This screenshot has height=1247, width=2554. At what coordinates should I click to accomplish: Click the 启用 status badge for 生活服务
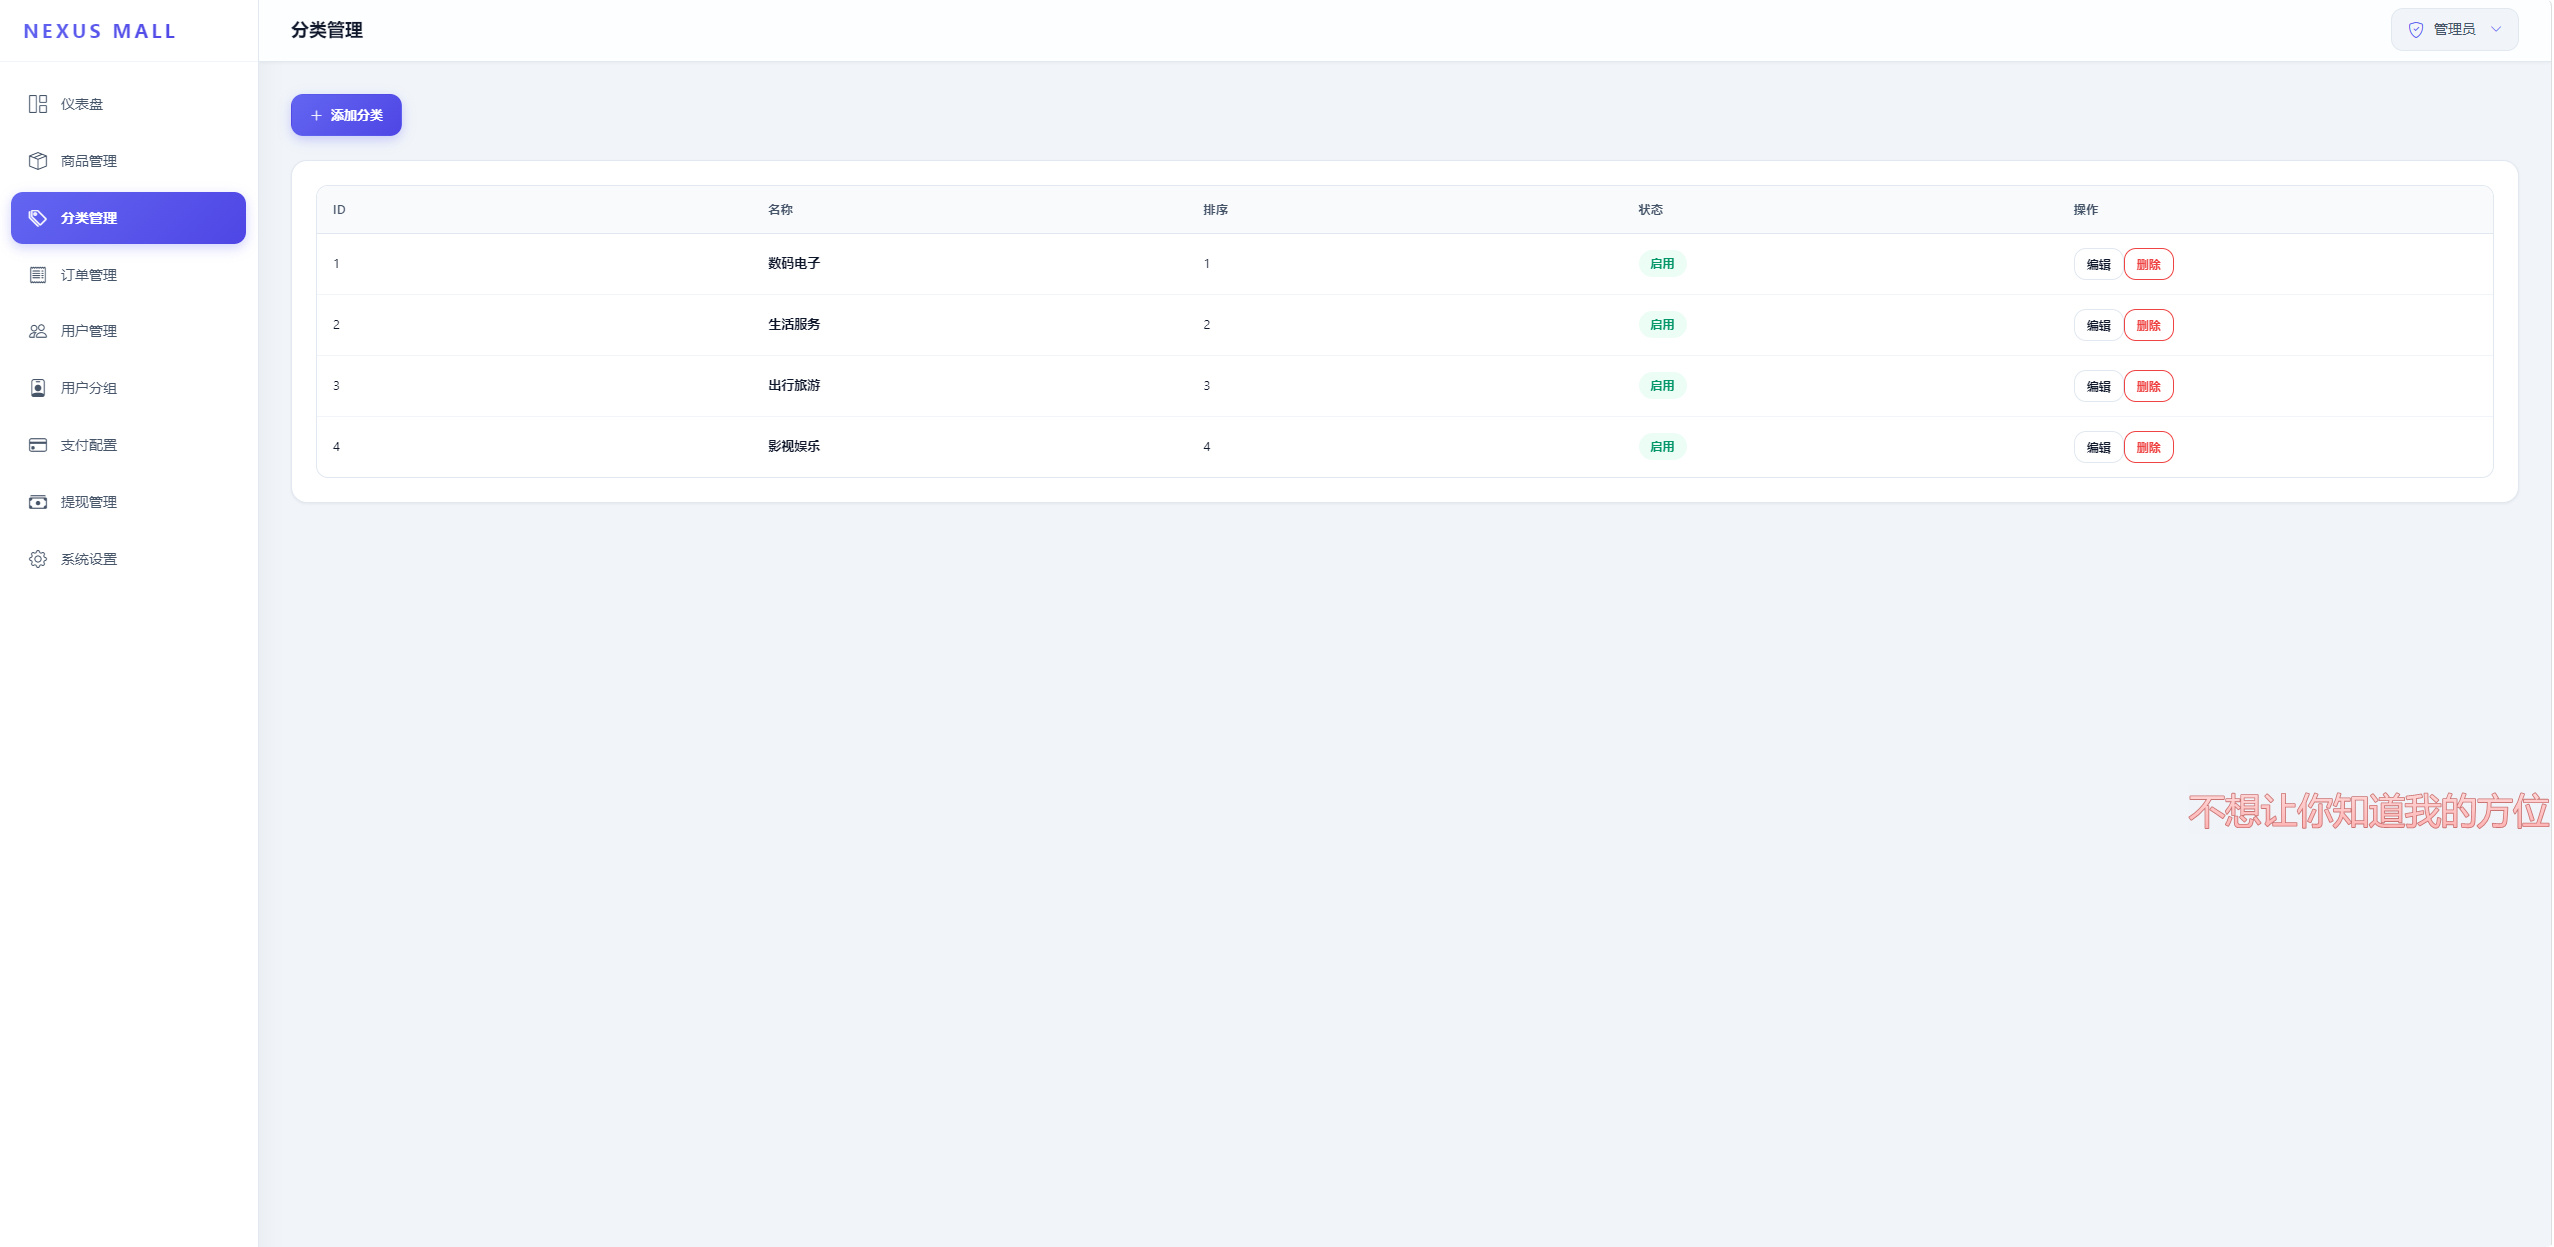pyautogui.click(x=1662, y=325)
